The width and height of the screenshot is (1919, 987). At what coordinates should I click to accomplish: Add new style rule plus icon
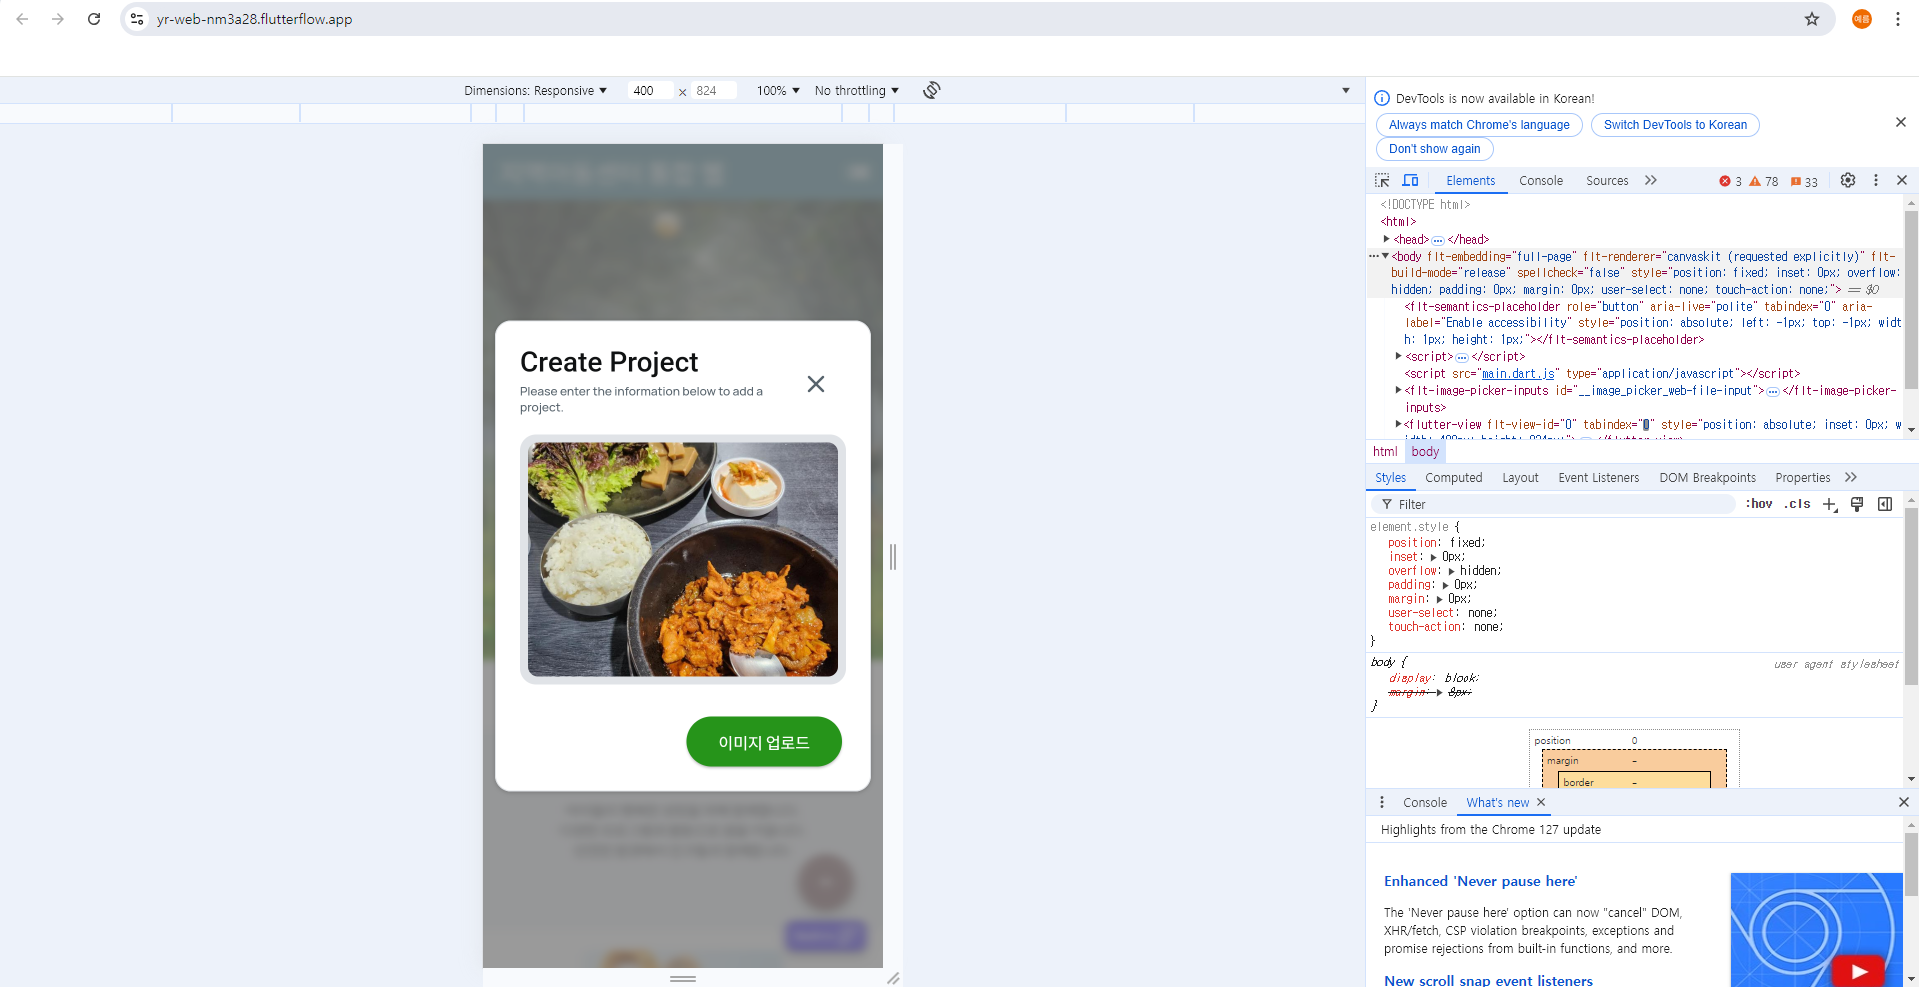point(1829,504)
